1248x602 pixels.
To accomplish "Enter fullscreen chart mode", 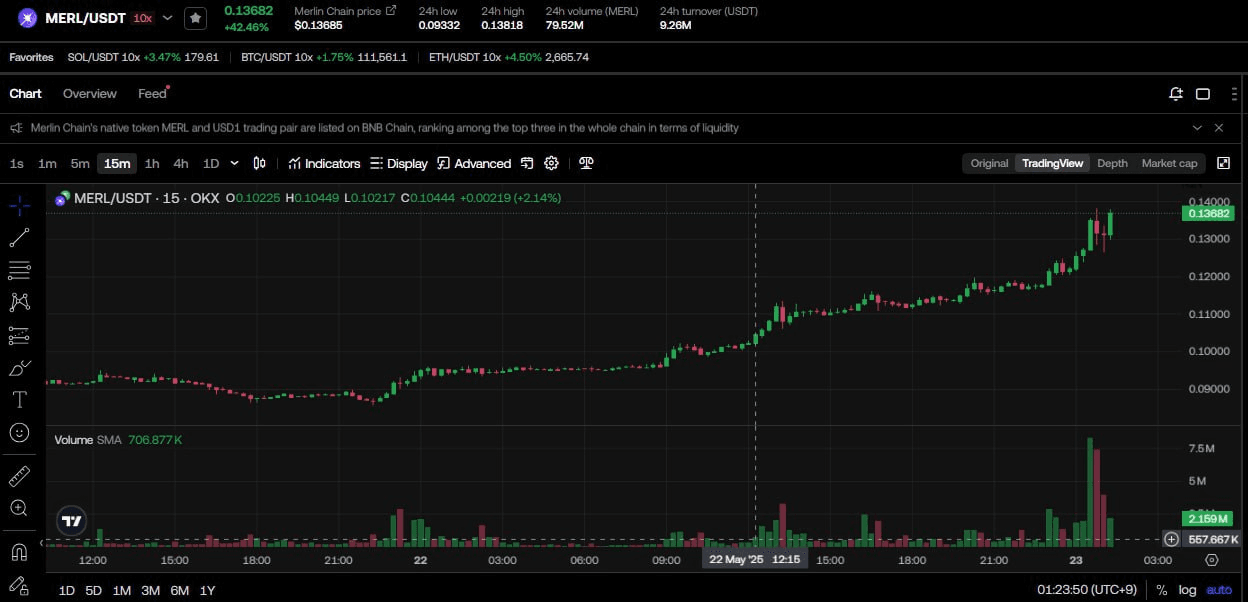I will pyautogui.click(x=1223, y=163).
